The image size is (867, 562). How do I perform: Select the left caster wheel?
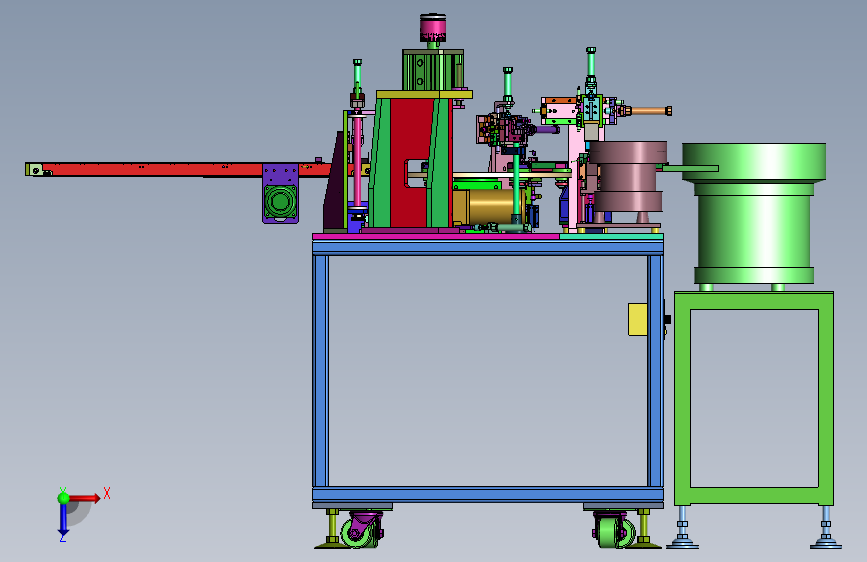[361, 529]
